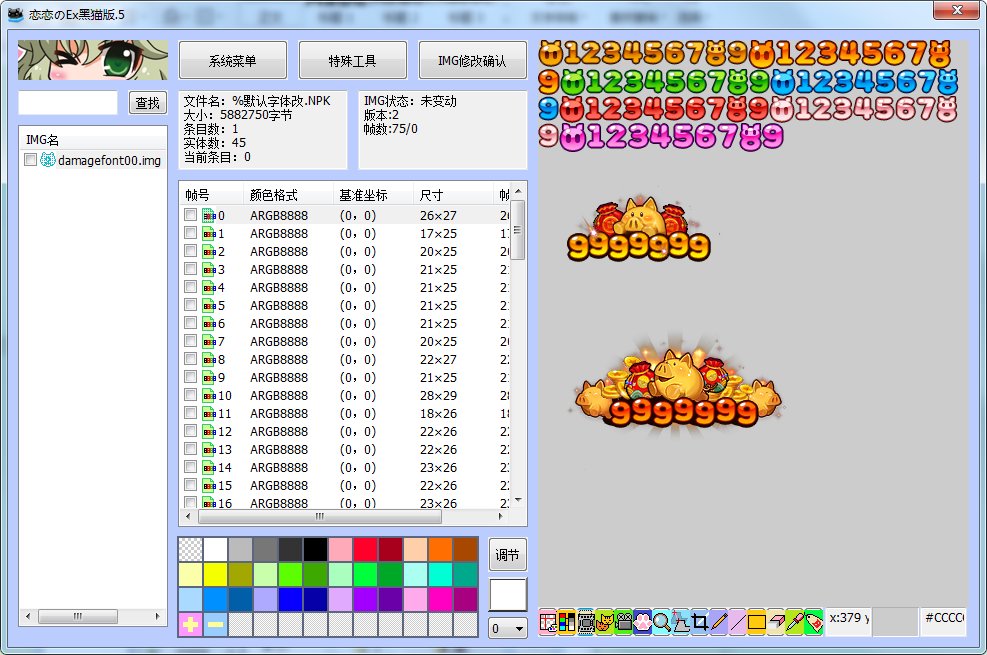The width and height of the screenshot is (987, 655).
Task: Click the IMG list scroll-right arrow
Action: pos(157,616)
